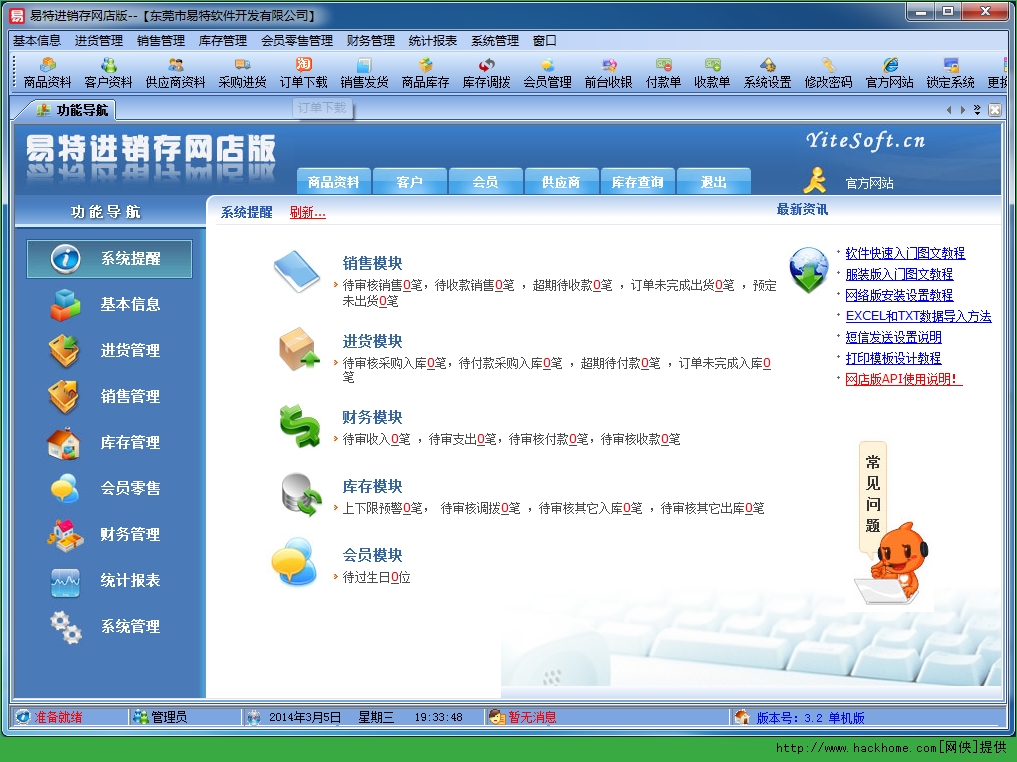Viewport: 1017px width, 762px height.
Task: Open 订单下载 Taobao toolbar icon
Action: click(x=303, y=73)
